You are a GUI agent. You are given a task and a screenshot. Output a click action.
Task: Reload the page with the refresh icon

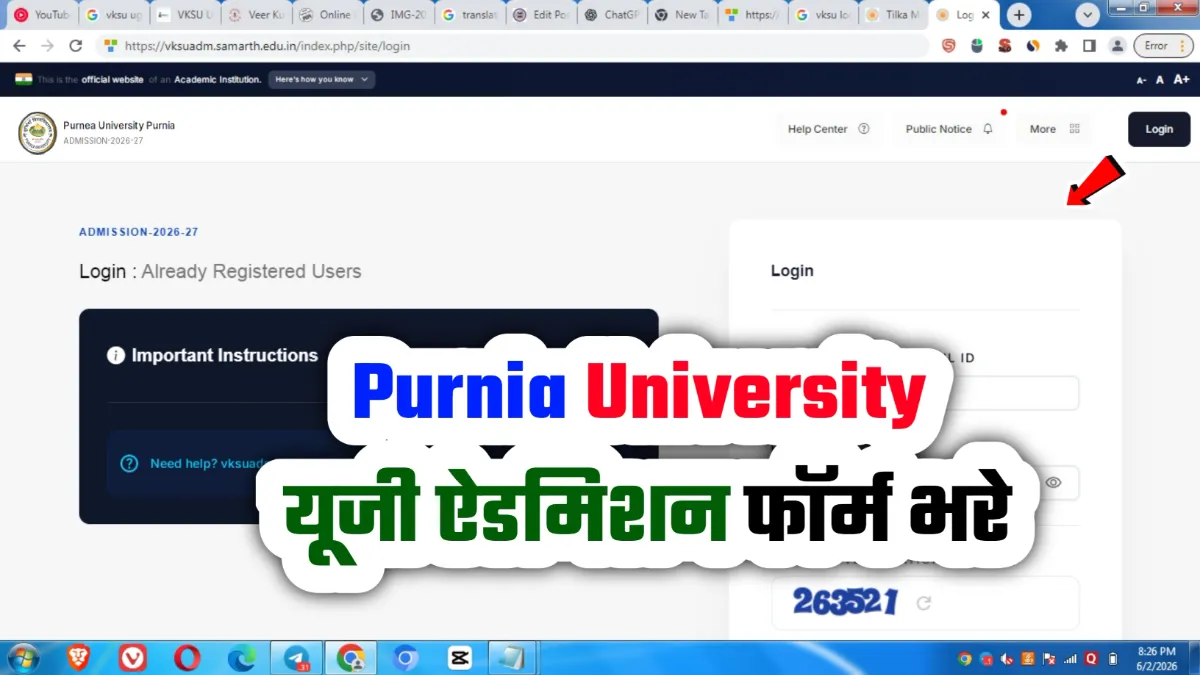(x=75, y=46)
